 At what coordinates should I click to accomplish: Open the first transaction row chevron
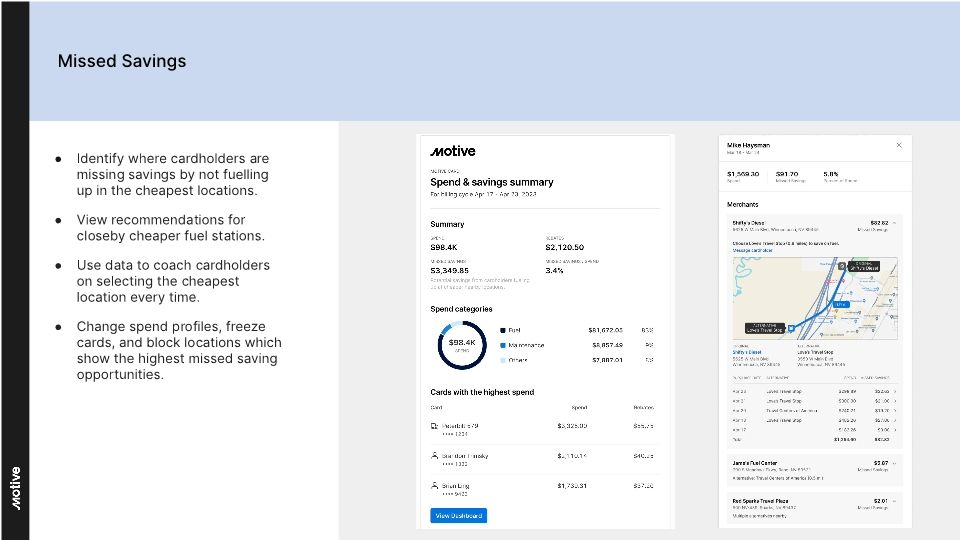pos(895,391)
